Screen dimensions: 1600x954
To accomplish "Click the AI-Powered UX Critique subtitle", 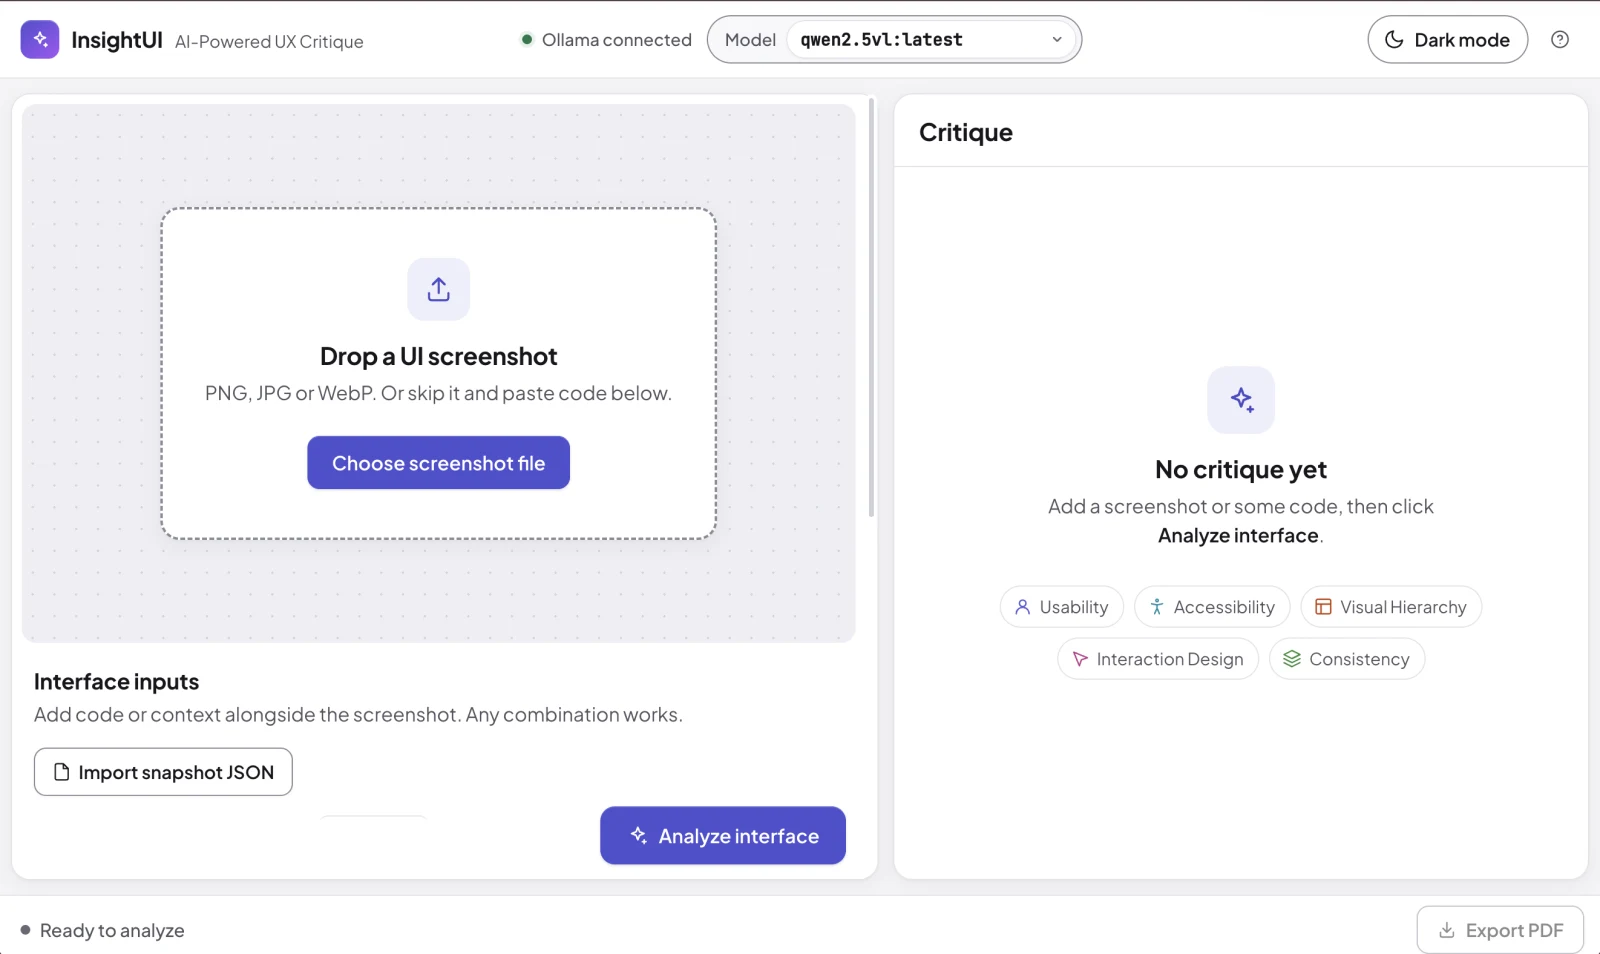I will [x=269, y=42].
